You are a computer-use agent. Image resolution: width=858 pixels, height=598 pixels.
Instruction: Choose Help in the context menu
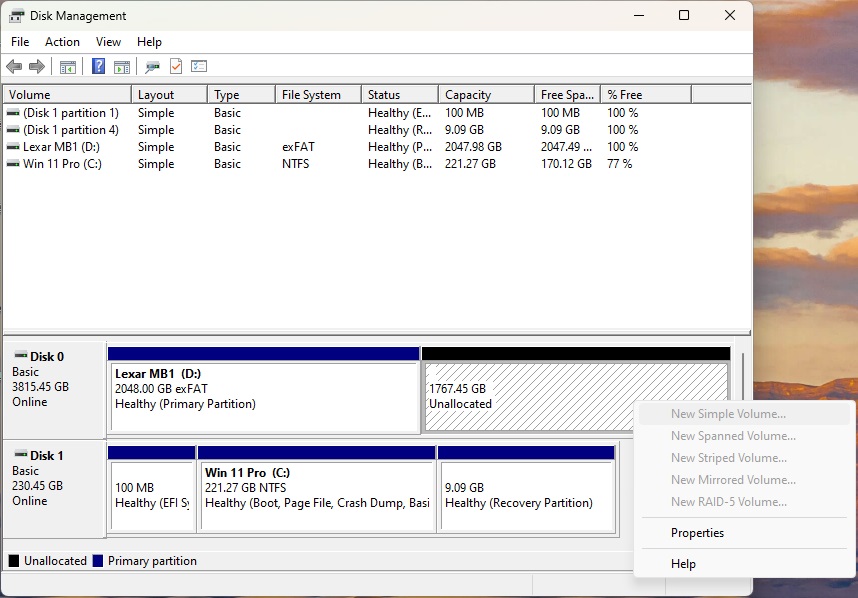(744, 564)
